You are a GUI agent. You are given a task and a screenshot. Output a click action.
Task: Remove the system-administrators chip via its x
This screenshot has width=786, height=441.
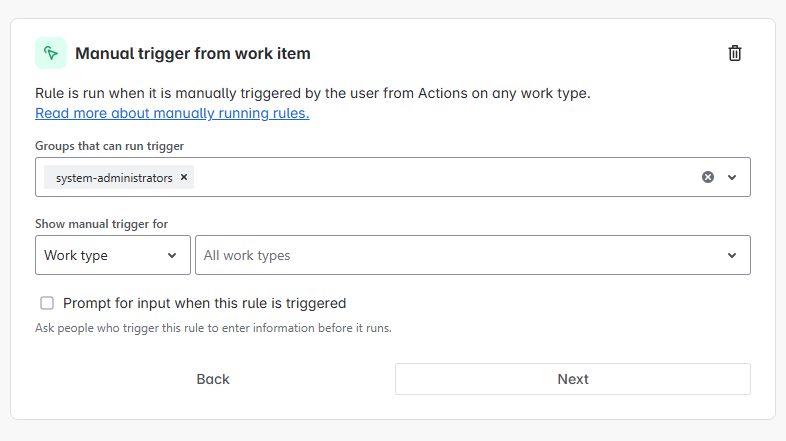point(184,177)
